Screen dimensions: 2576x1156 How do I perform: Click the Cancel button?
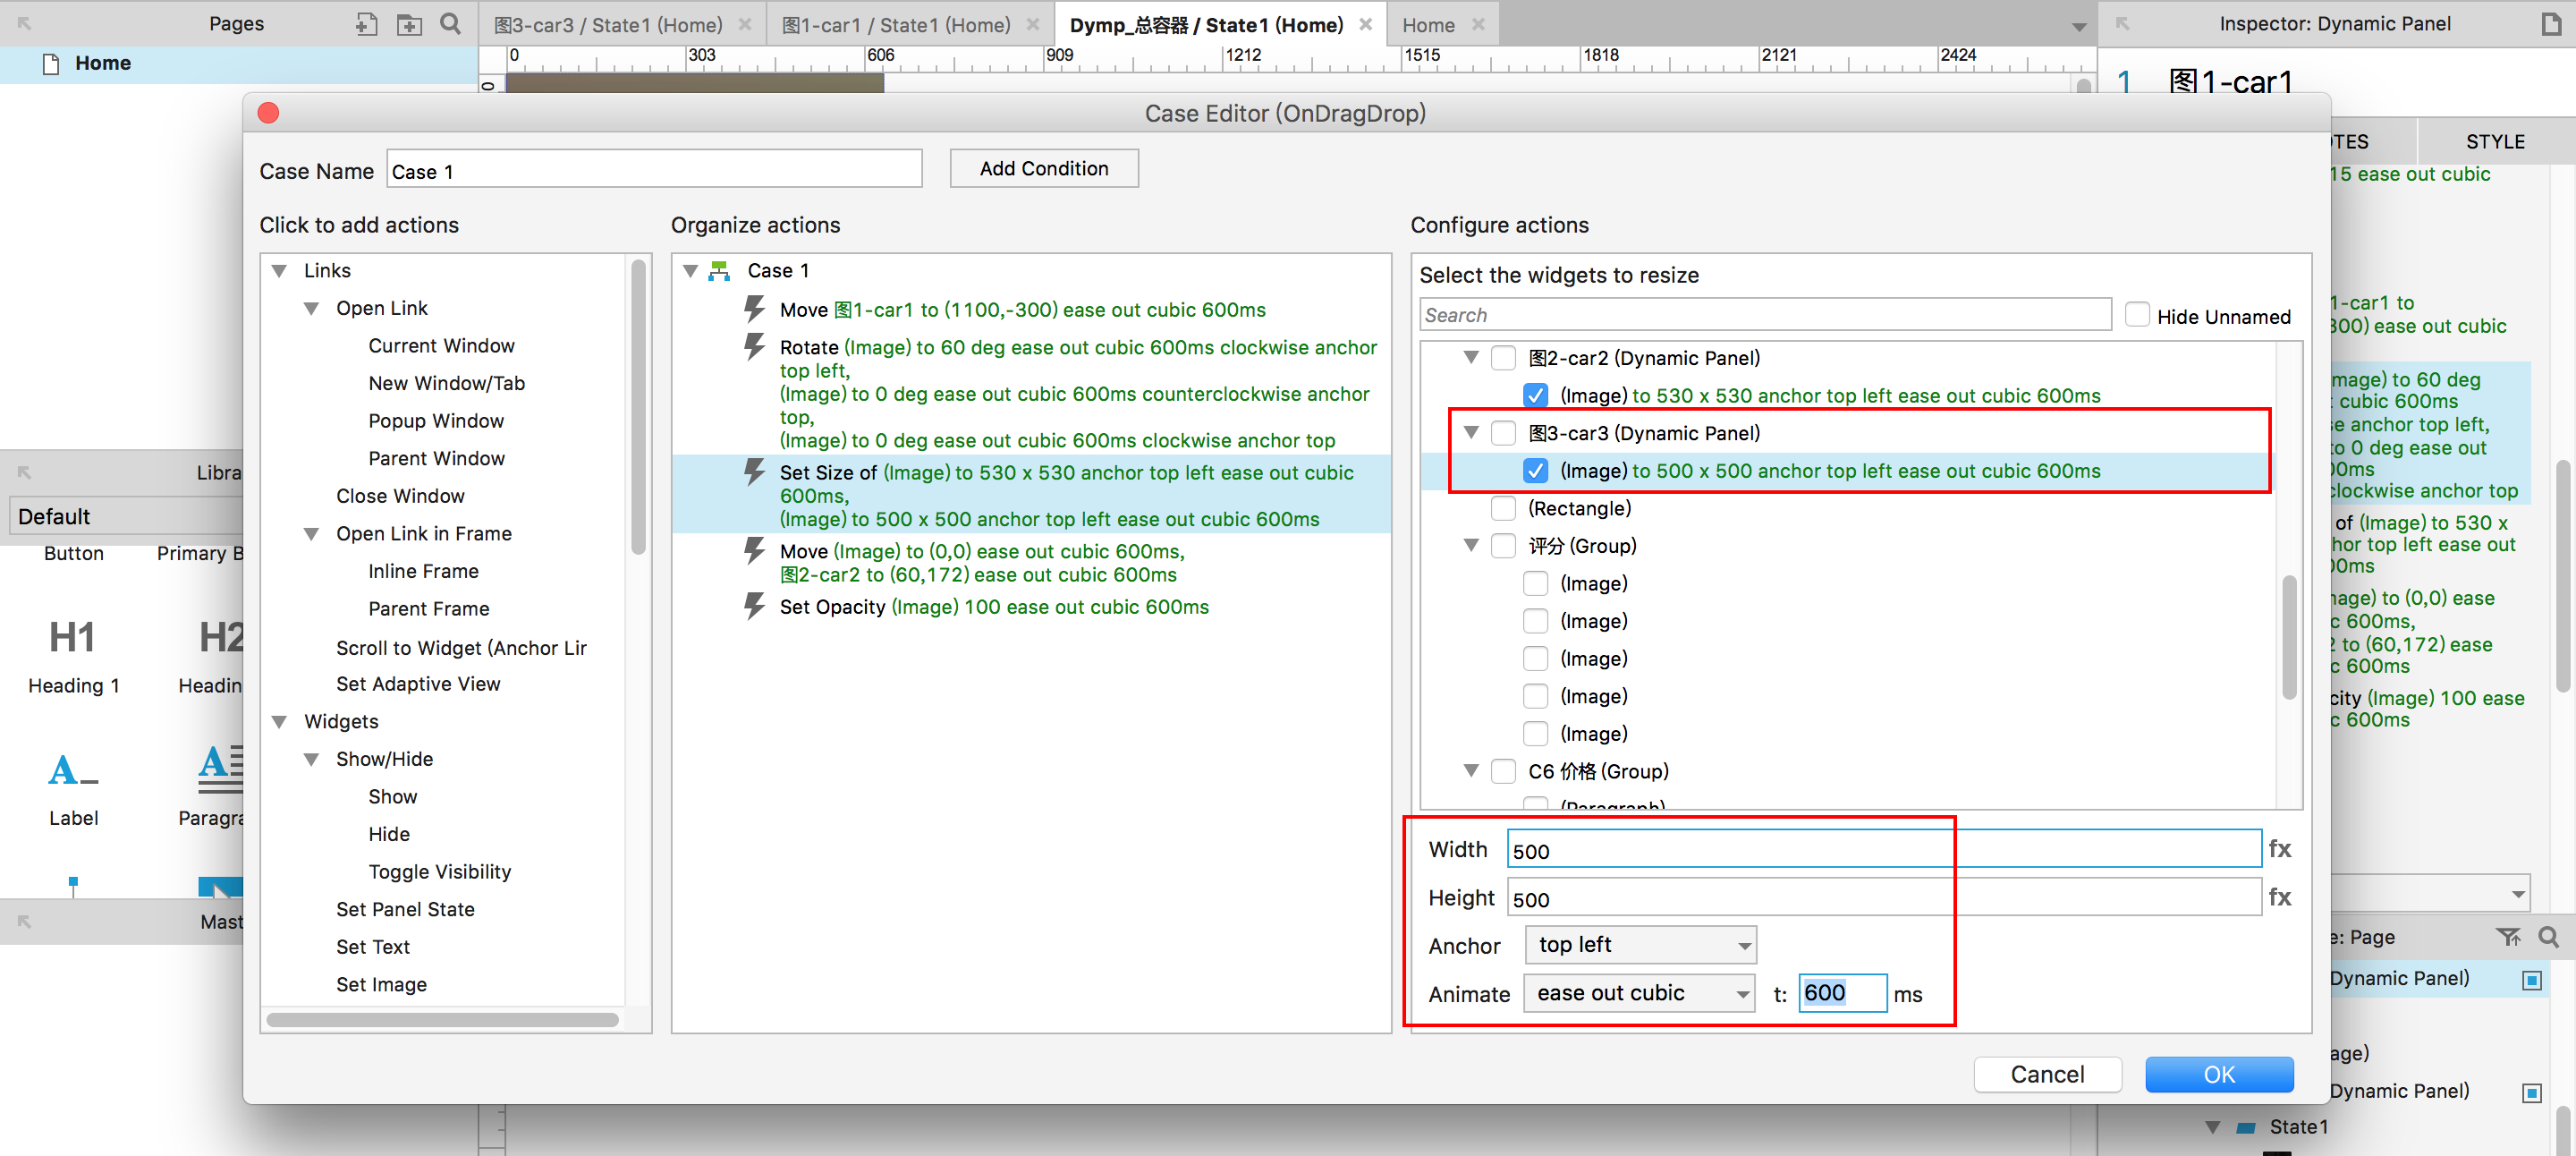coord(2047,1074)
